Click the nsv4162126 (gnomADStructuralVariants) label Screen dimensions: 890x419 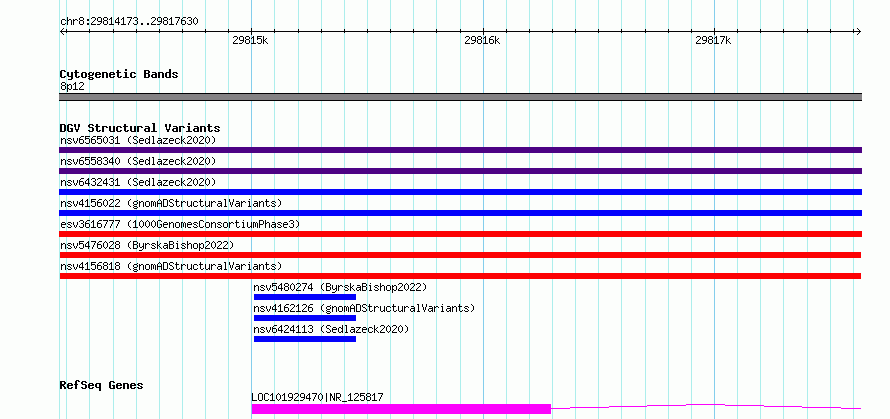[x=364, y=308]
